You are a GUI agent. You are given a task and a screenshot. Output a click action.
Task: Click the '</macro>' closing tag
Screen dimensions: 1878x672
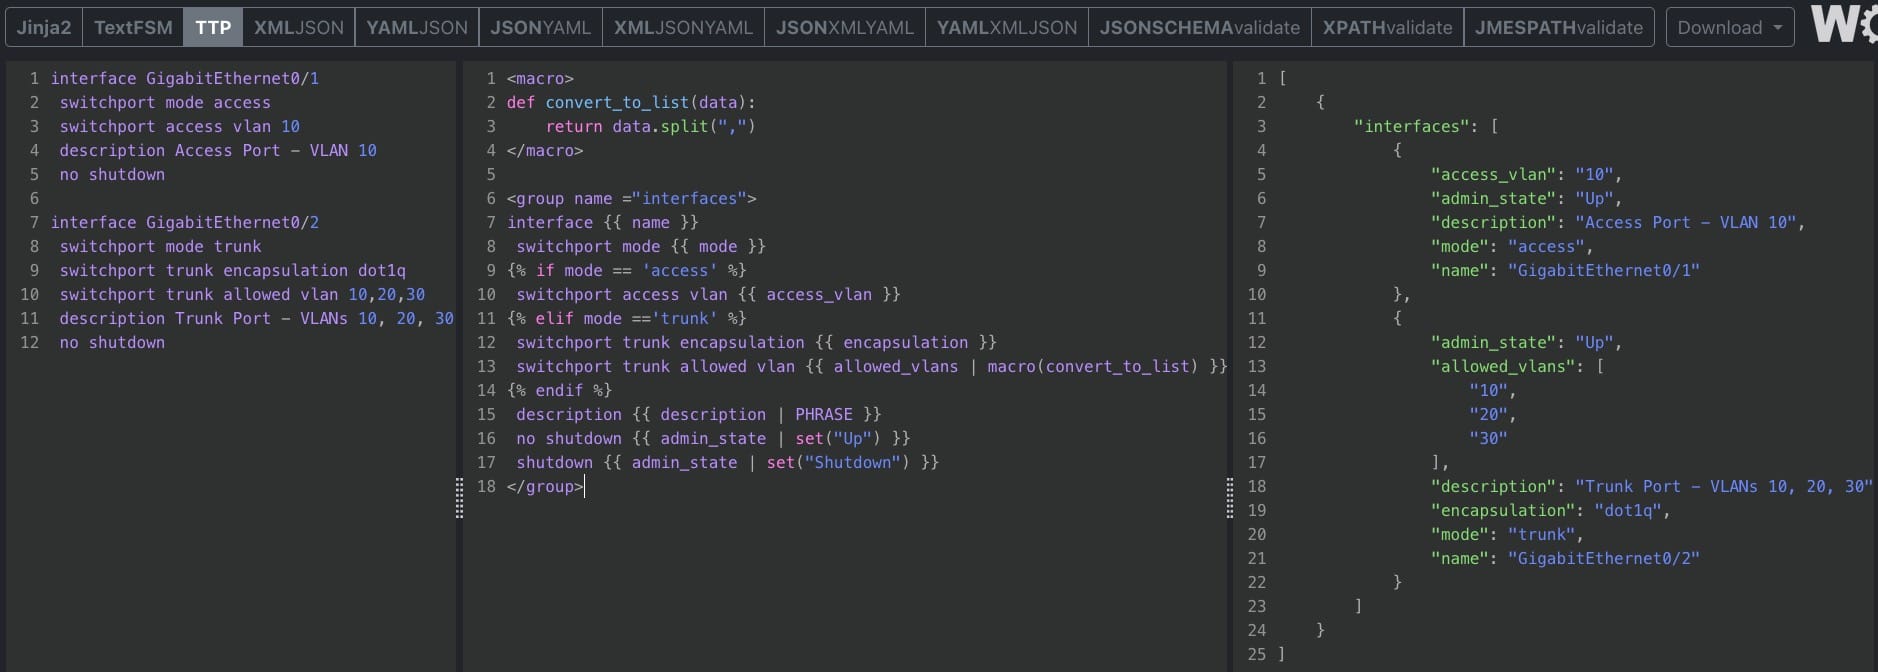click(x=545, y=150)
